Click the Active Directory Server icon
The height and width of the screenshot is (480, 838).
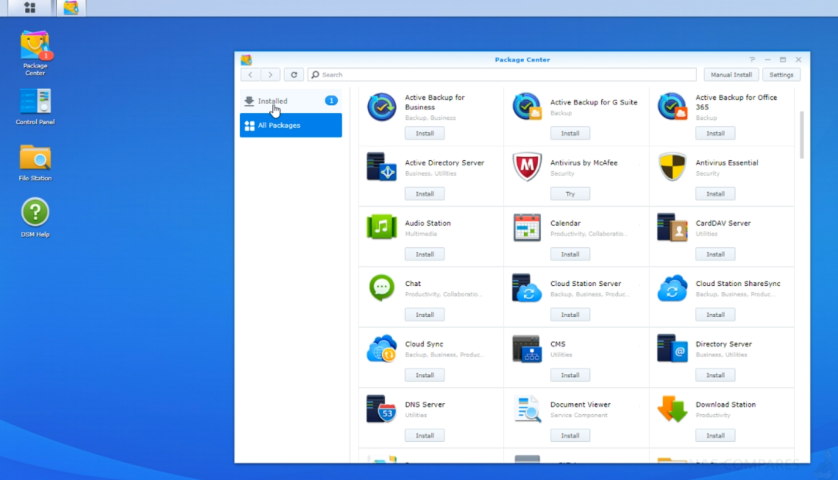tap(382, 167)
